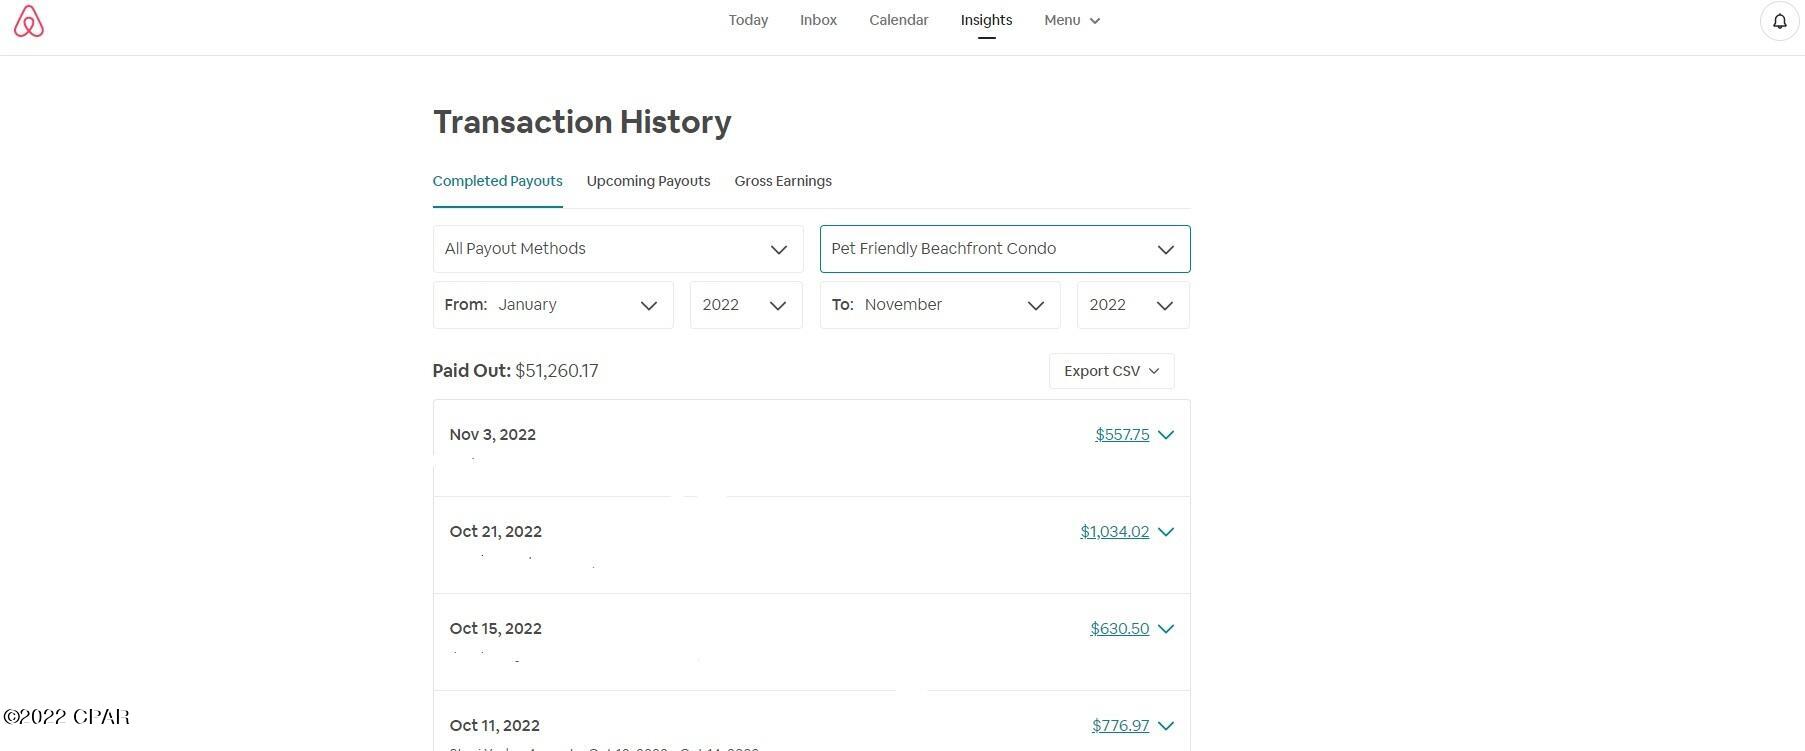Open the $1,034.02 payout link
This screenshot has width=1805, height=751.
(1114, 532)
